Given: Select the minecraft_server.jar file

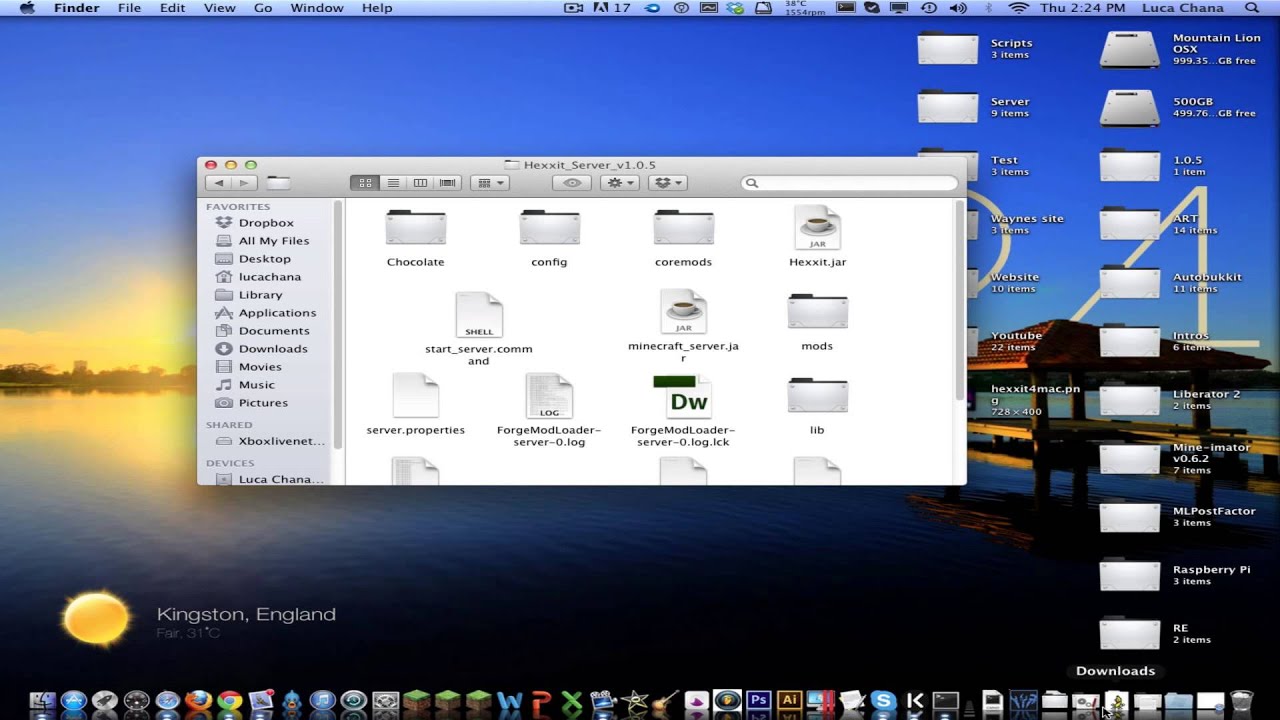Looking at the screenshot, I should [x=683, y=326].
